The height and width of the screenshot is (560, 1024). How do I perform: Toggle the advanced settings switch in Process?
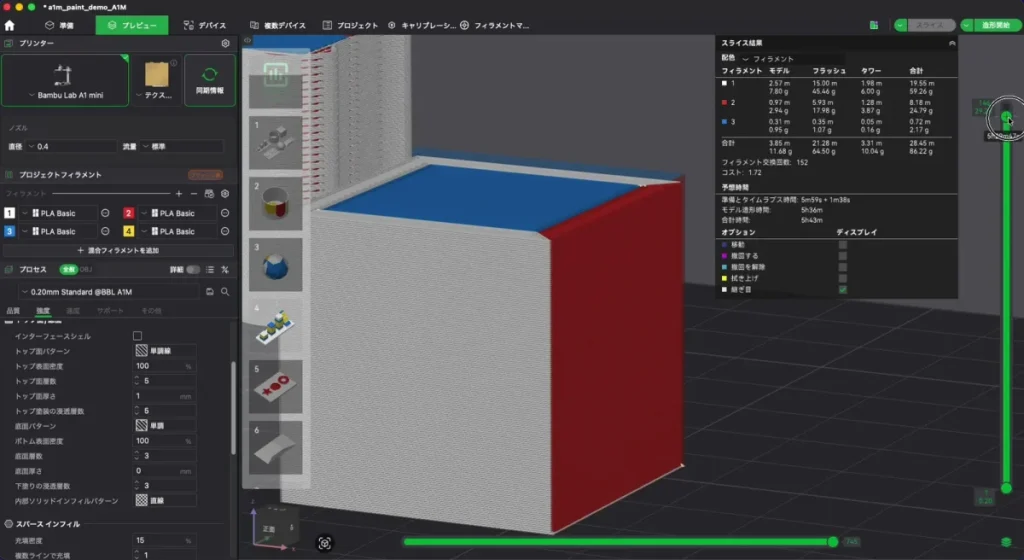pyautogui.click(x=193, y=270)
